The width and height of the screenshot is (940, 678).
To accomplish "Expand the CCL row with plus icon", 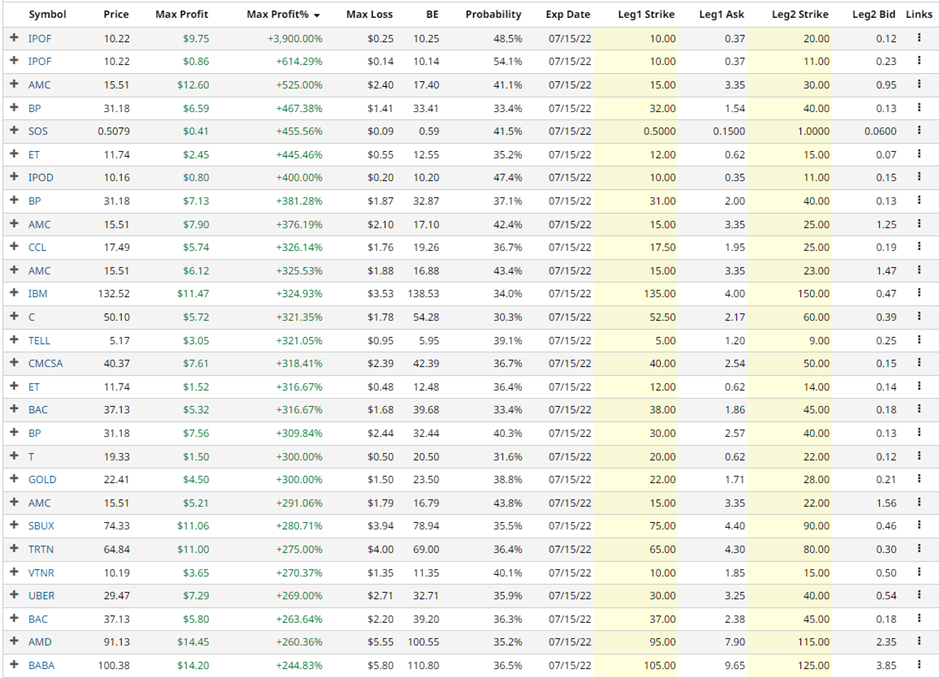I will [x=14, y=247].
